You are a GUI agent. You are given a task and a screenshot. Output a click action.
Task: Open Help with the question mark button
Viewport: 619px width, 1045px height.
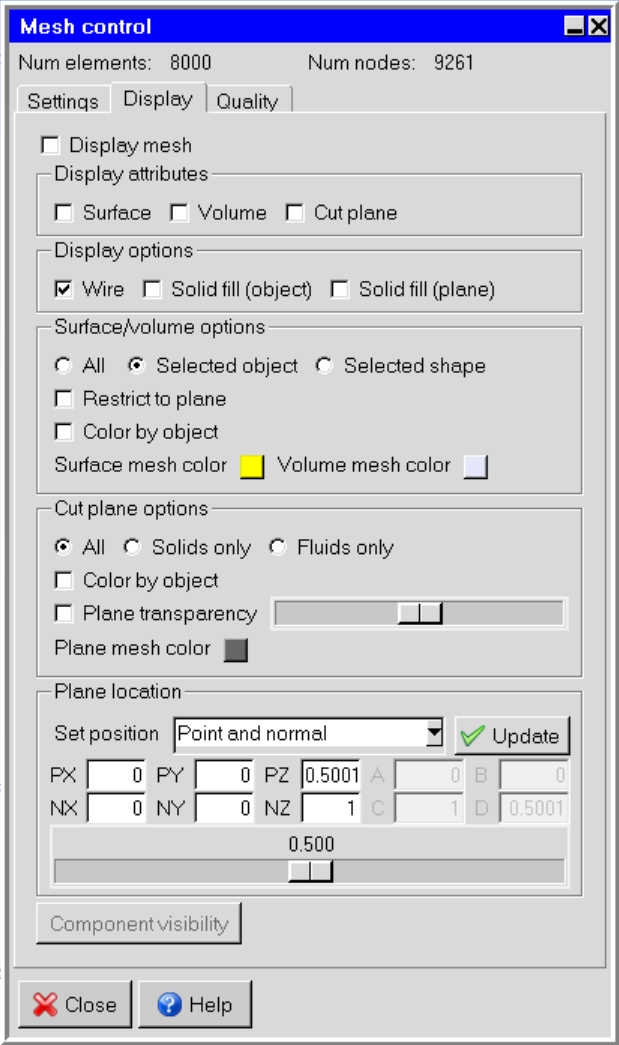coord(195,1005)
